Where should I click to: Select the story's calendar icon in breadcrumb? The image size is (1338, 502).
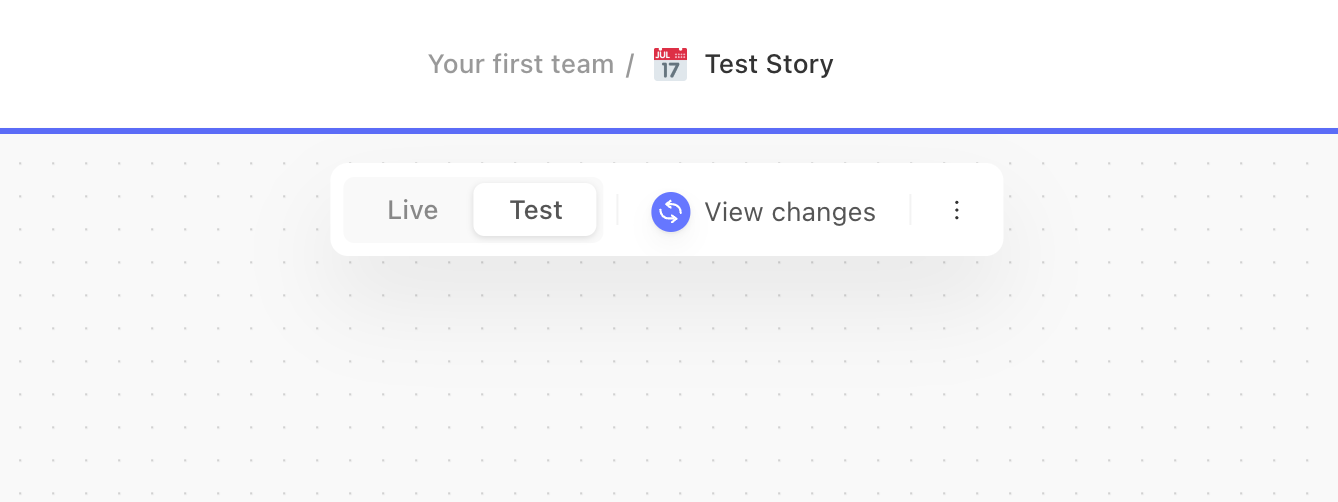670,64
